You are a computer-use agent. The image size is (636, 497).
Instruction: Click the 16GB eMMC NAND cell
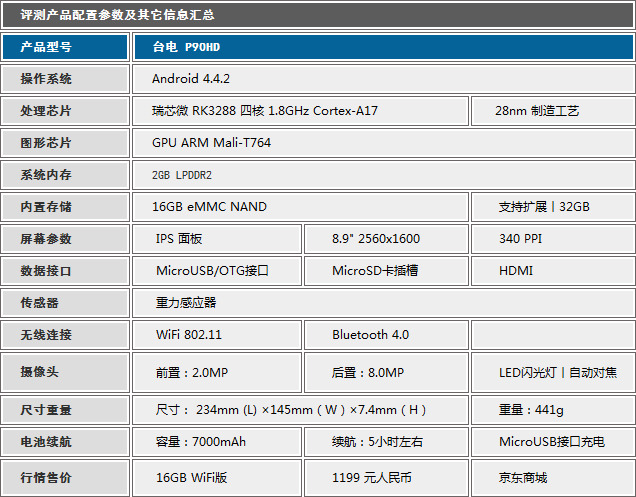(301, 207)
